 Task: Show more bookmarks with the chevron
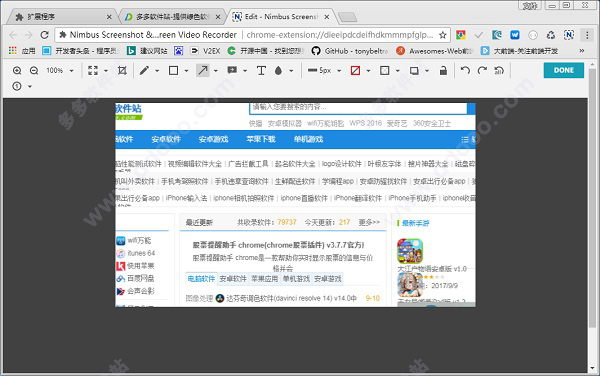pos(582,50)
